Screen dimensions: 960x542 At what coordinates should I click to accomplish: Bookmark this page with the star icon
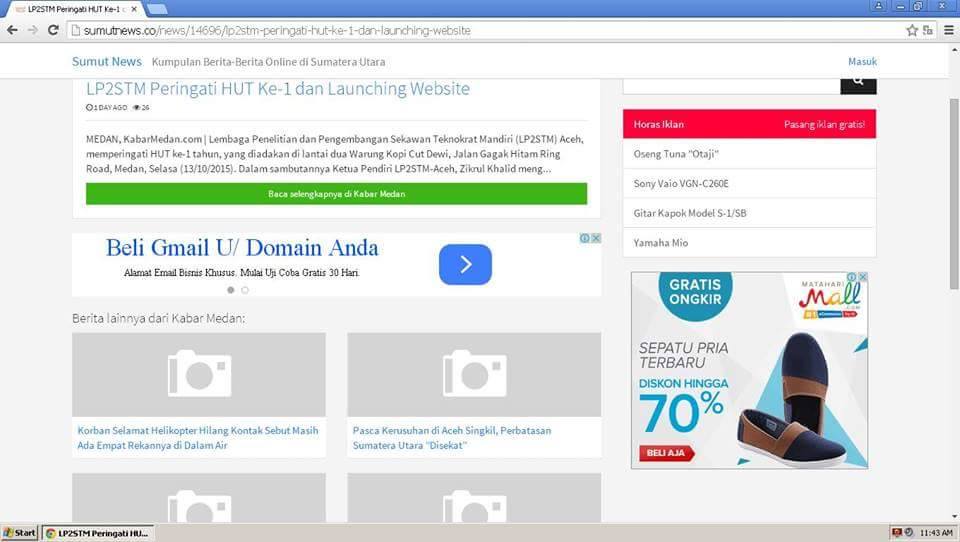(x=912, y=30)
